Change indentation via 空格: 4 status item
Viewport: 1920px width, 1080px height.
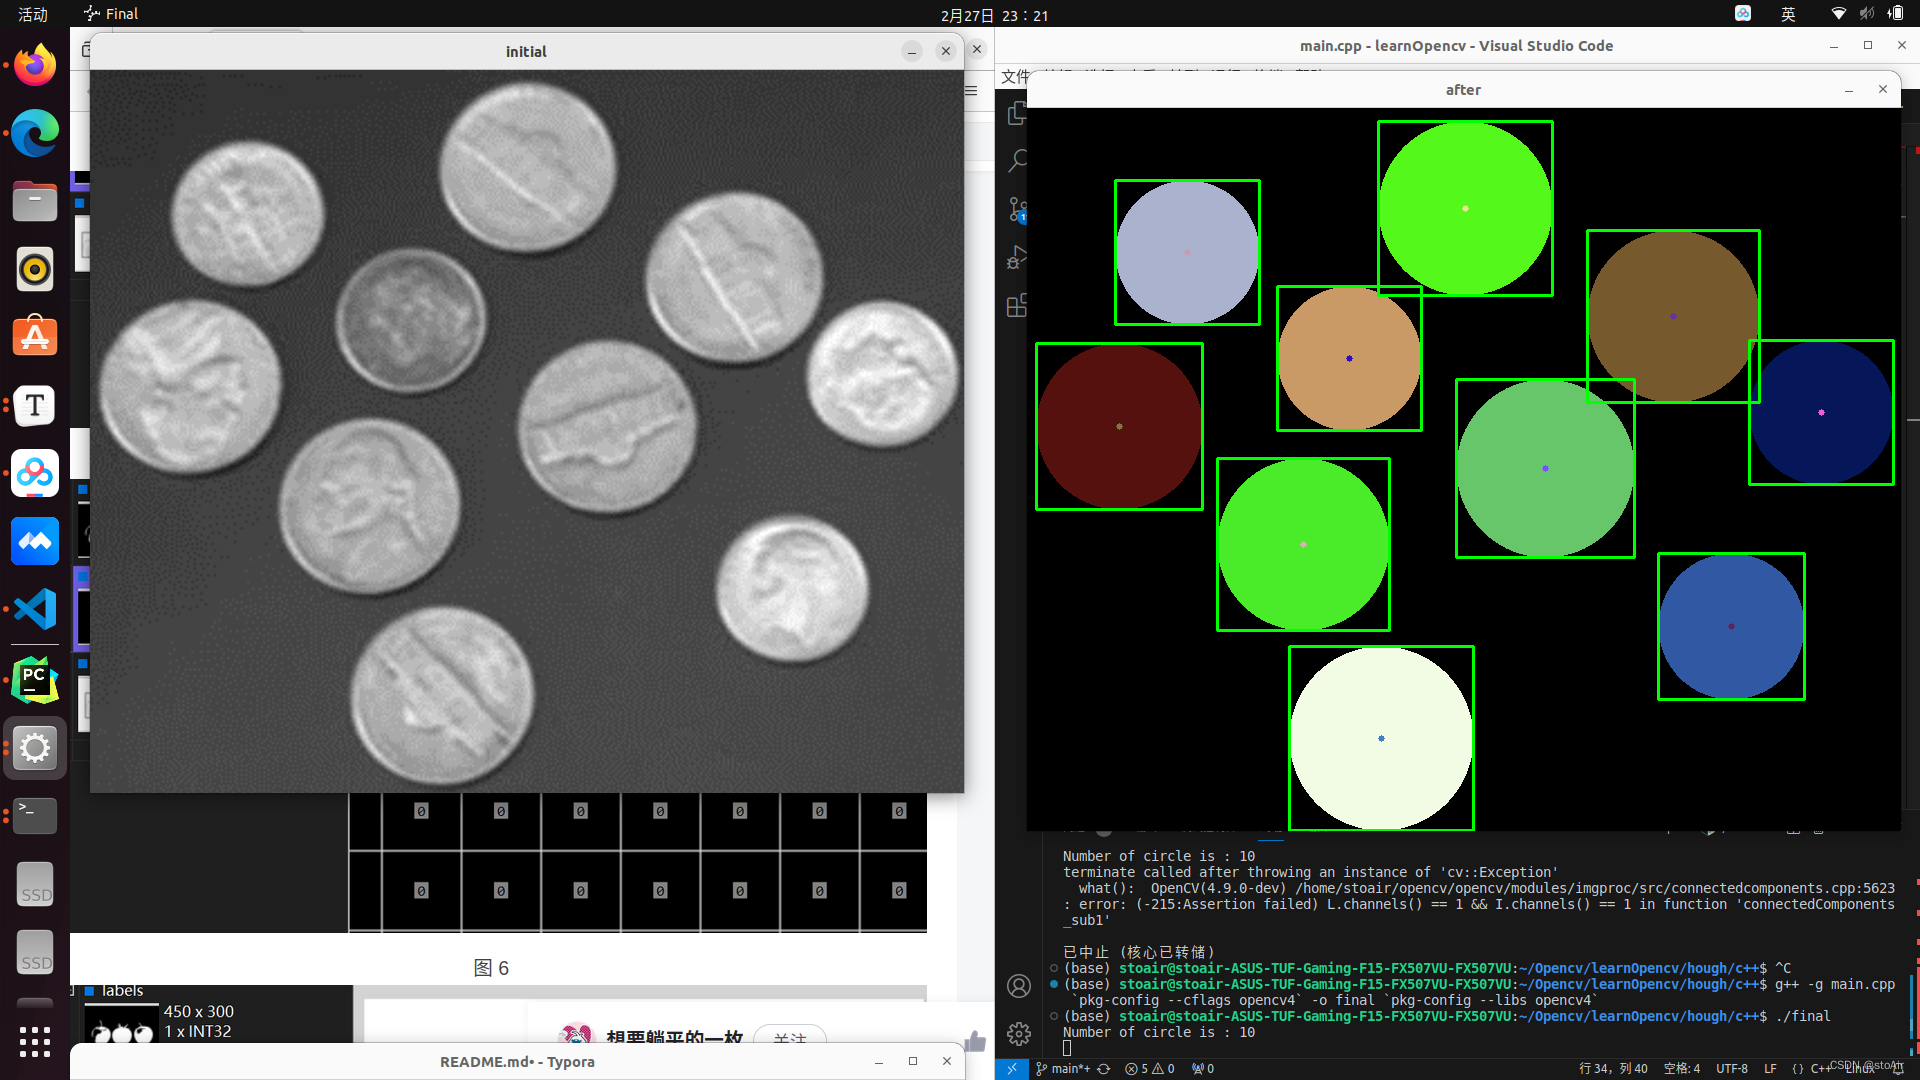pyautogui.click(x=1682, y=1069)
